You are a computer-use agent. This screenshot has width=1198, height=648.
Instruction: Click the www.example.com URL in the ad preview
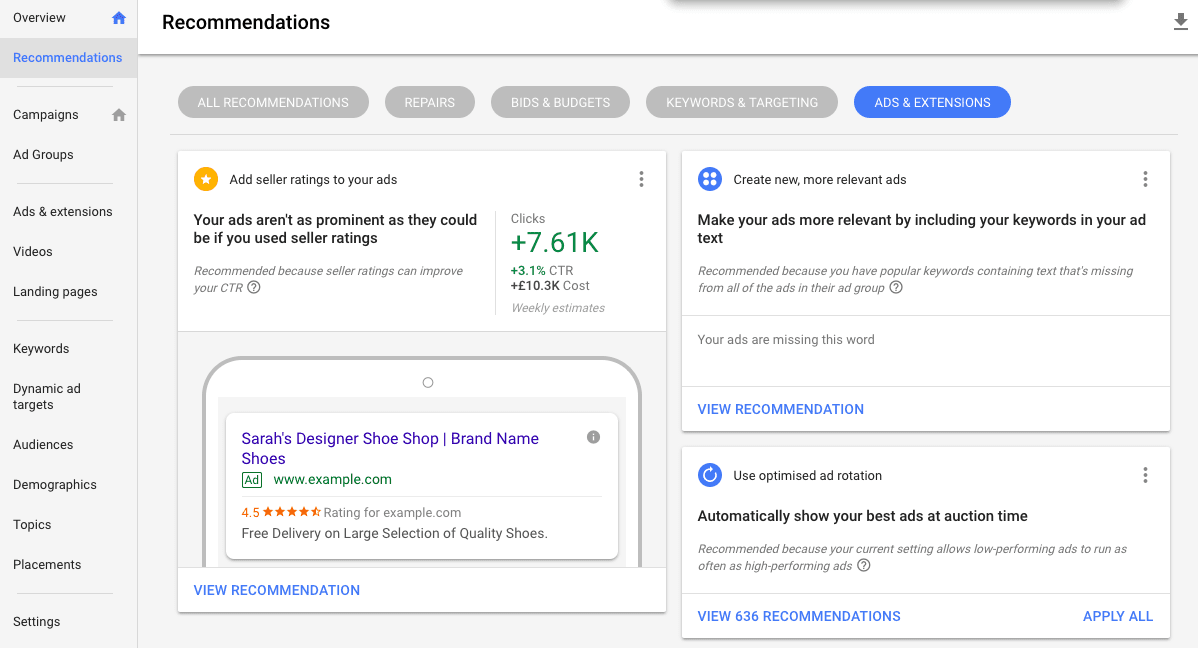tap(332, 479)
